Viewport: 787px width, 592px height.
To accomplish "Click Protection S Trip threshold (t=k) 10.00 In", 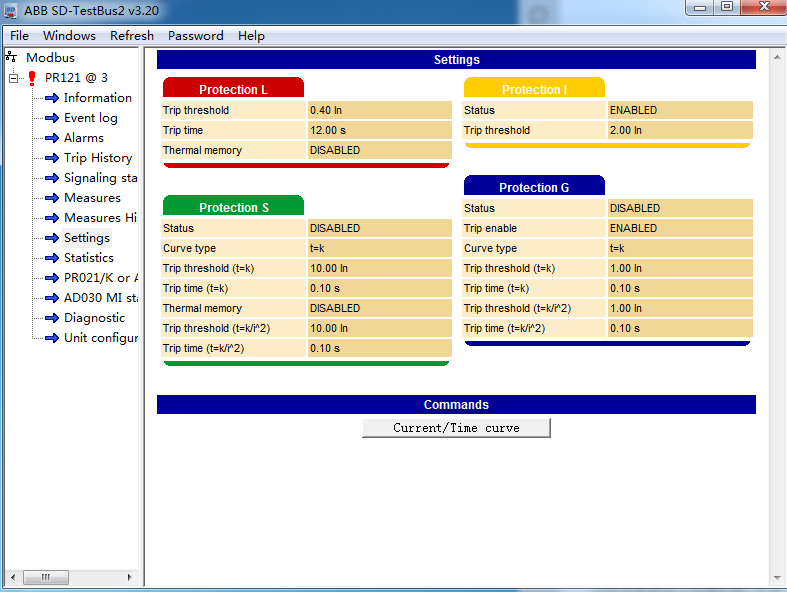I will pyautogui.click(x=379, y=268).
